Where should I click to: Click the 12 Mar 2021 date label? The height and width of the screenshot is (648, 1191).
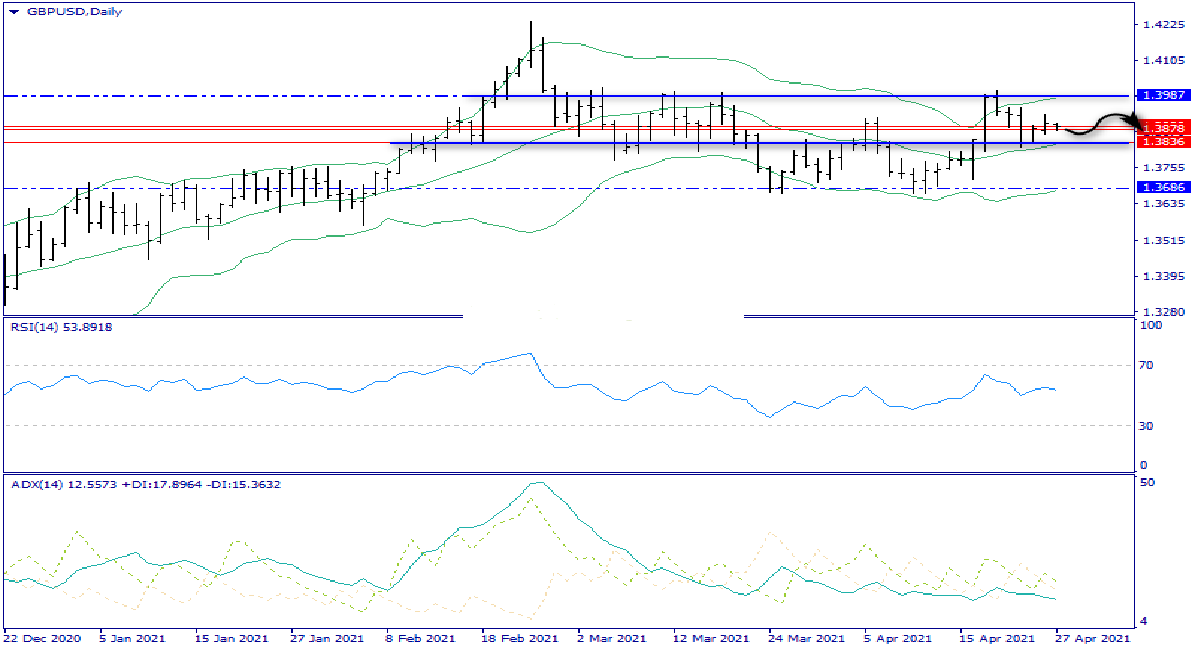coord(710,638)
